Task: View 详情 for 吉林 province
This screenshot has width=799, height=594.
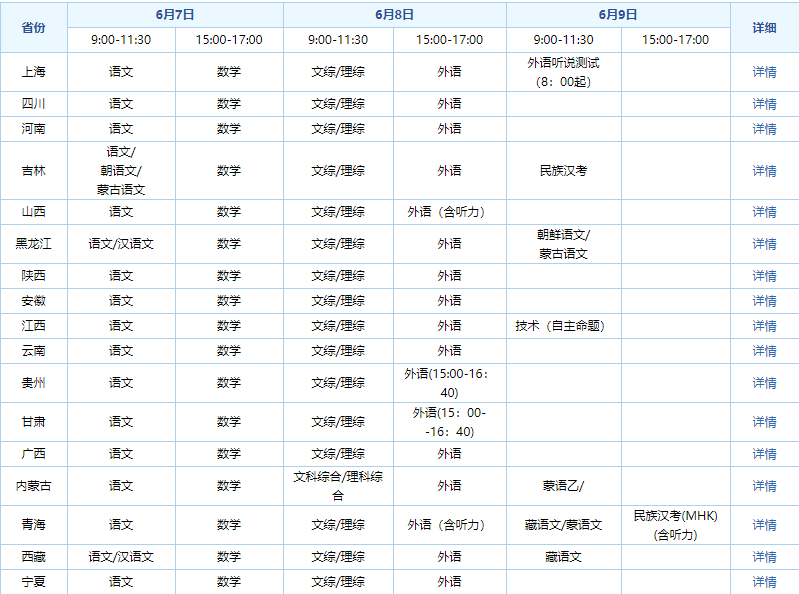Action: click(x=764, y=171)
